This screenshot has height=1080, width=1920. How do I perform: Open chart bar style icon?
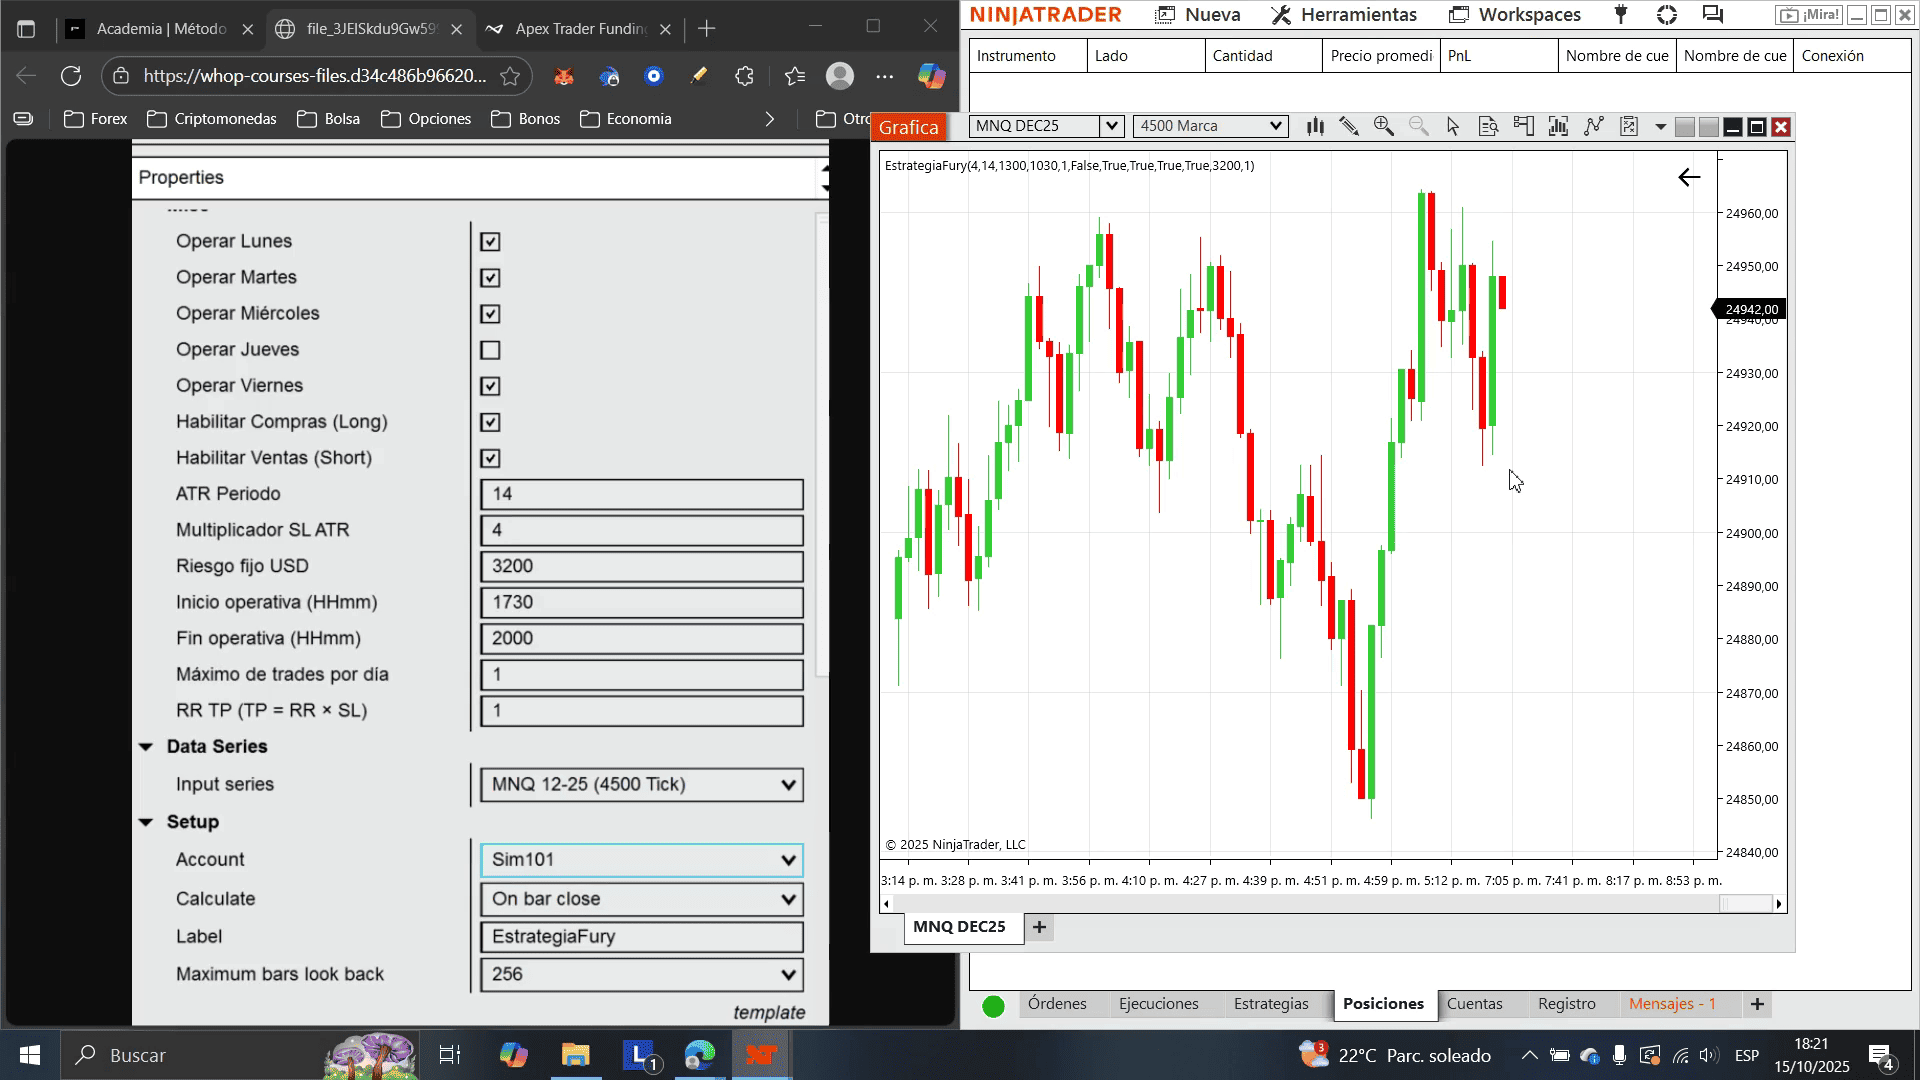(1315, 126)
